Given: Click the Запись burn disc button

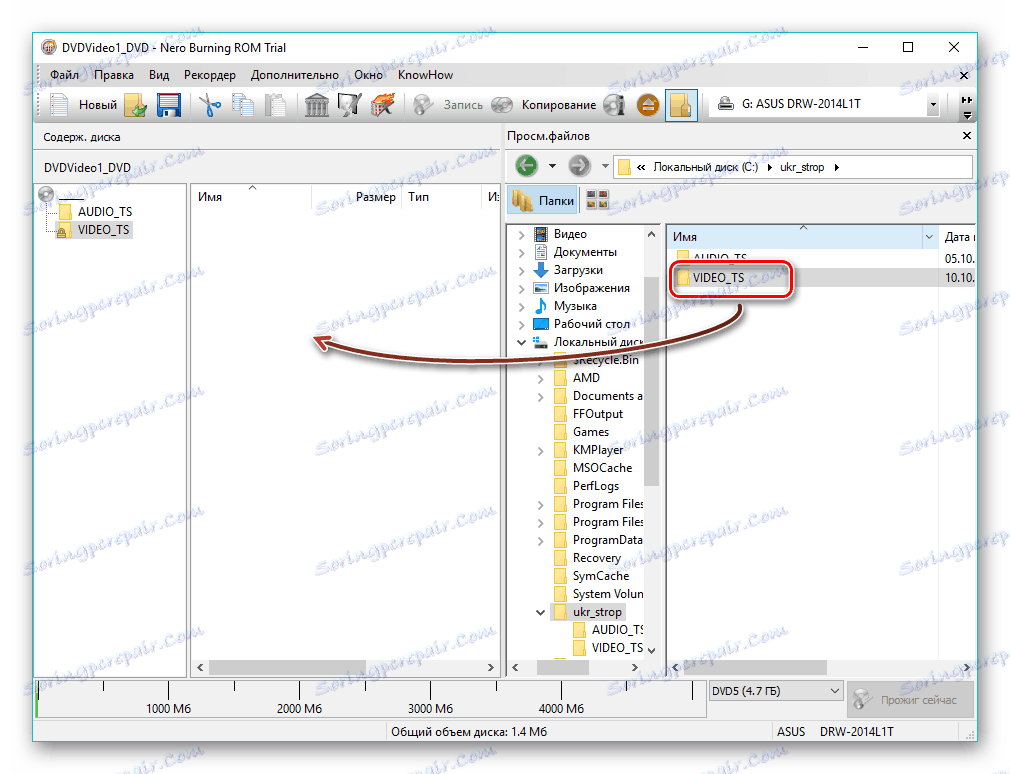Looking at the screenshot, I should pyautogui.click(x=448, y=105).
